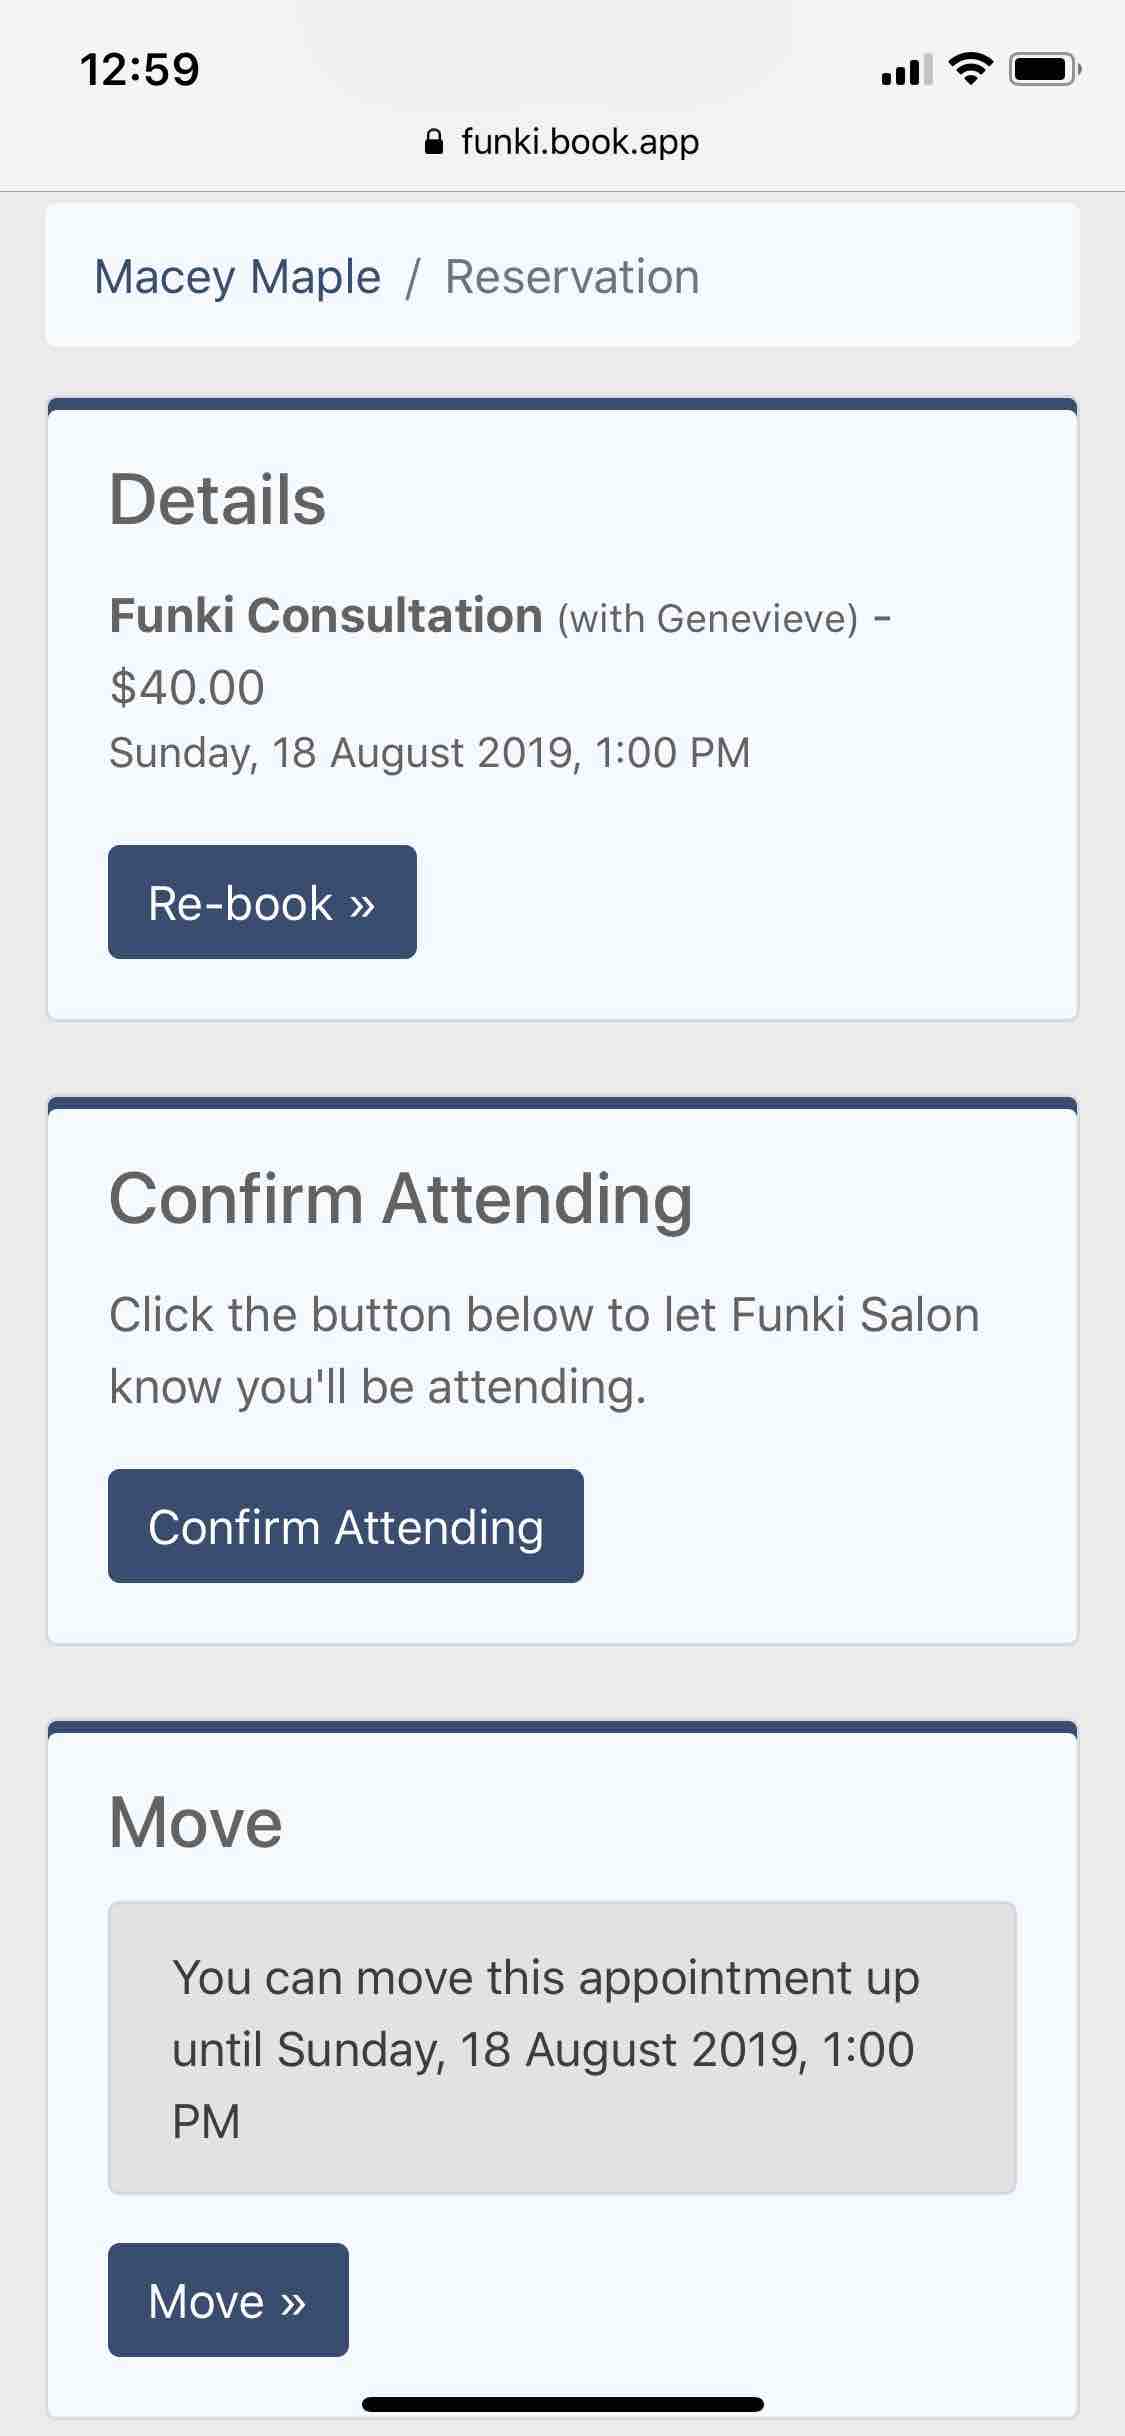Click the Confirm Attending section heading

[401, 1198]
